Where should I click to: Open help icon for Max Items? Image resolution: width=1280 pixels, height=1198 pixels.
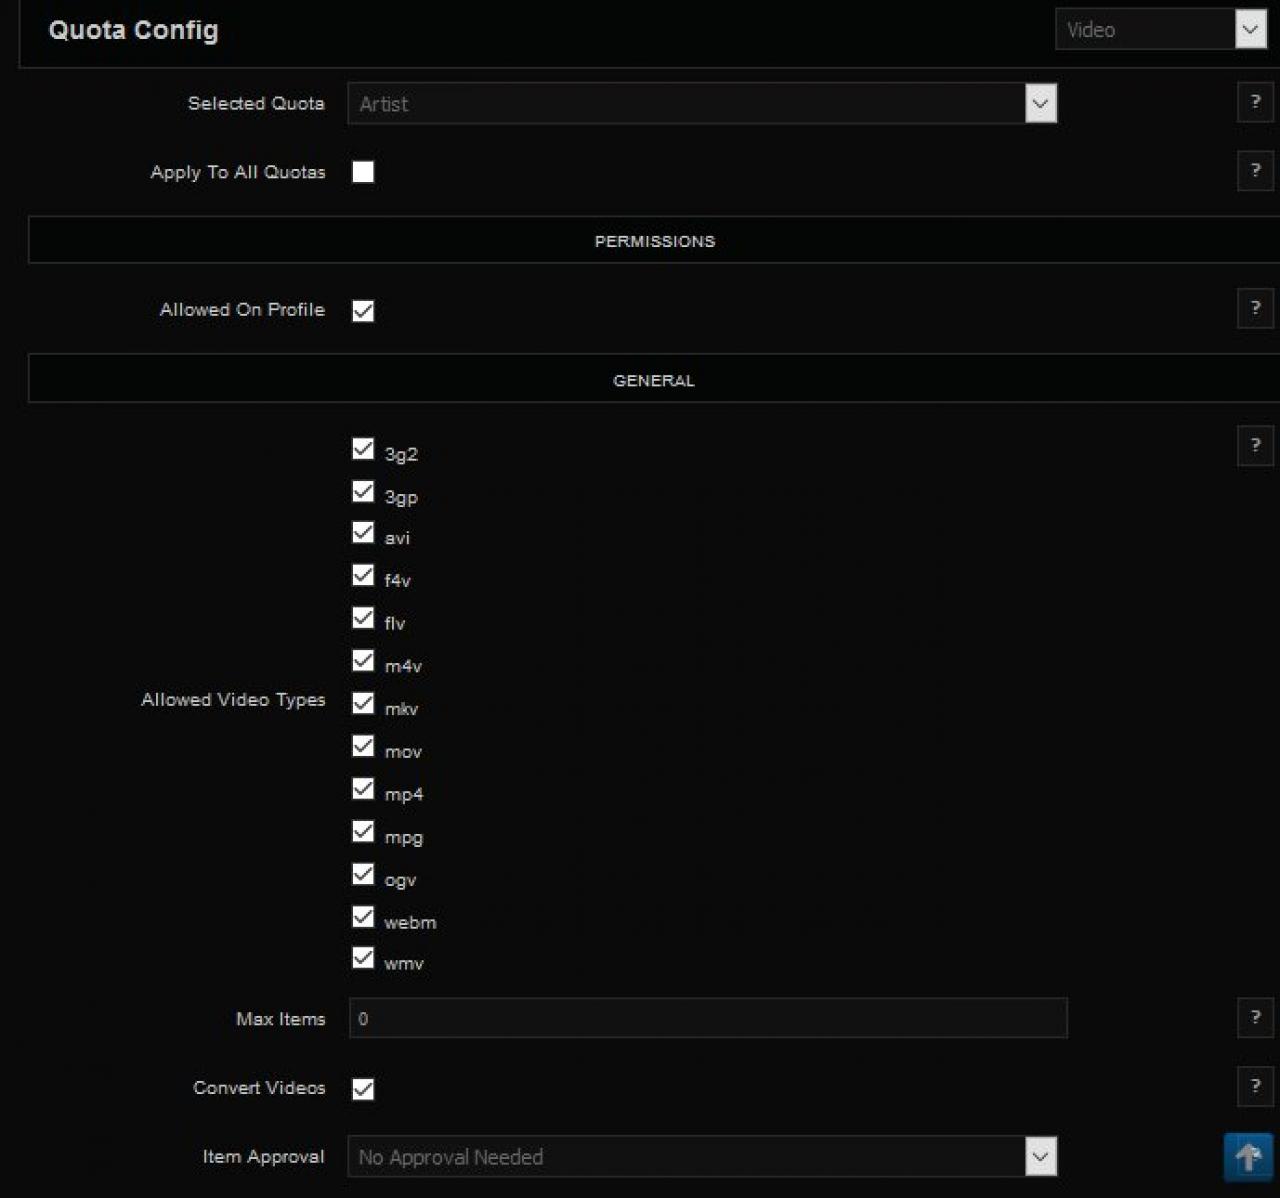1255,1018
